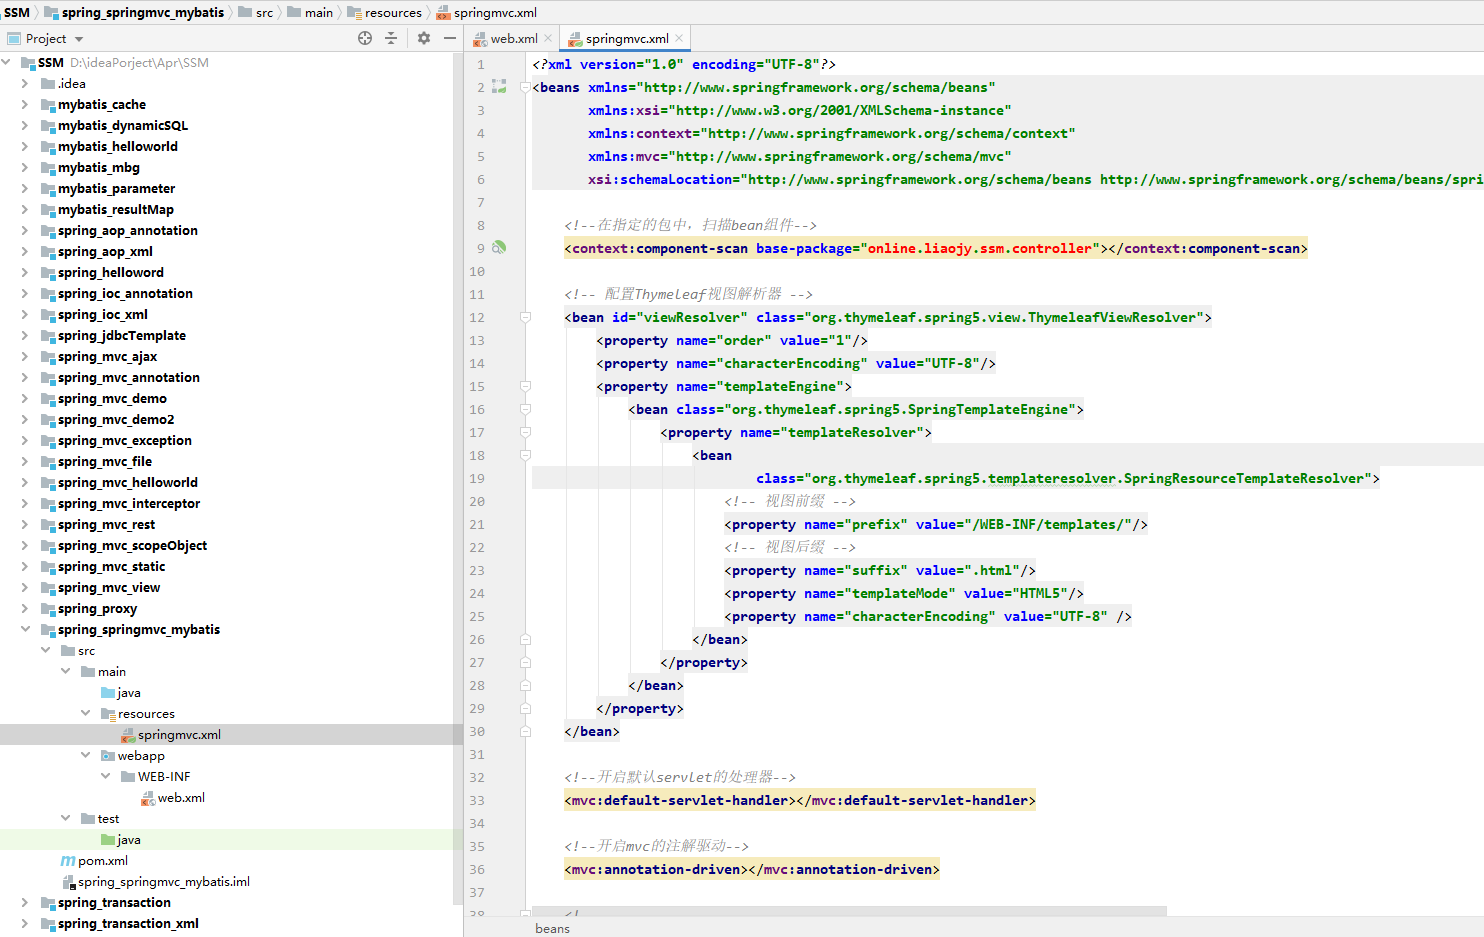Select the mybatis_dynamicSQL module

click(x=123, y=125)
